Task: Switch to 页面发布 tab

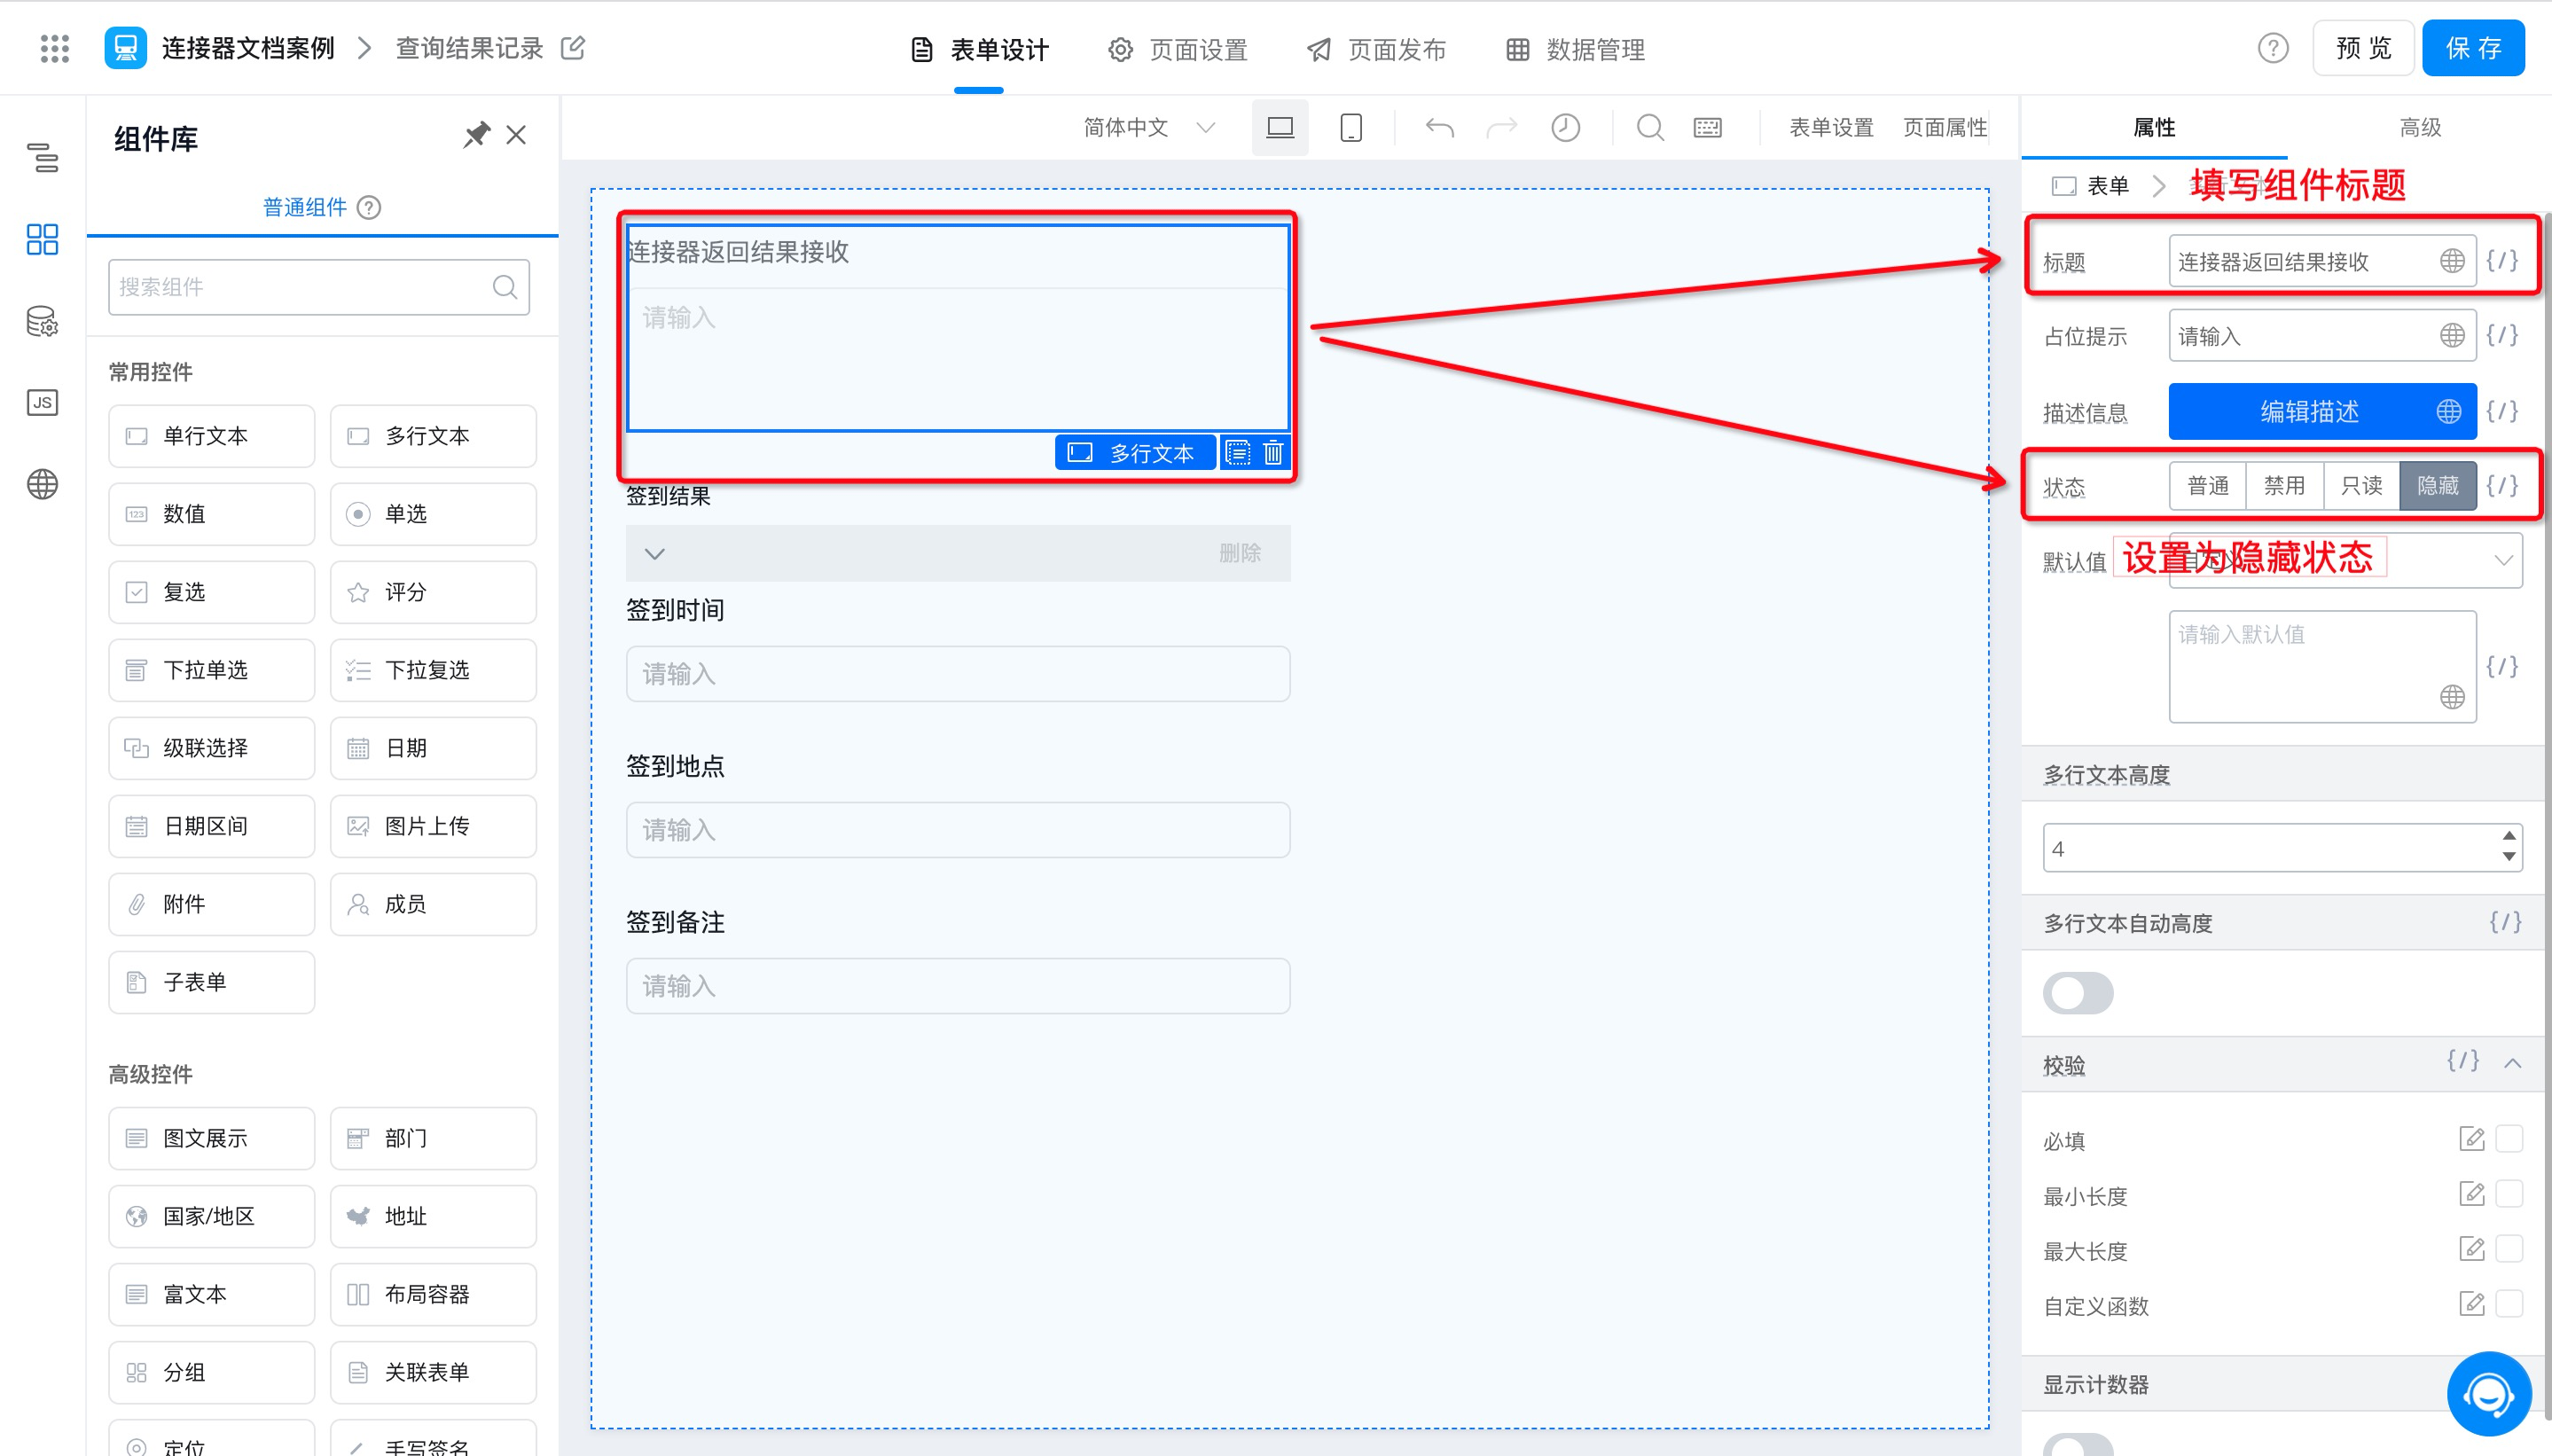Action: coord(1376,49)
